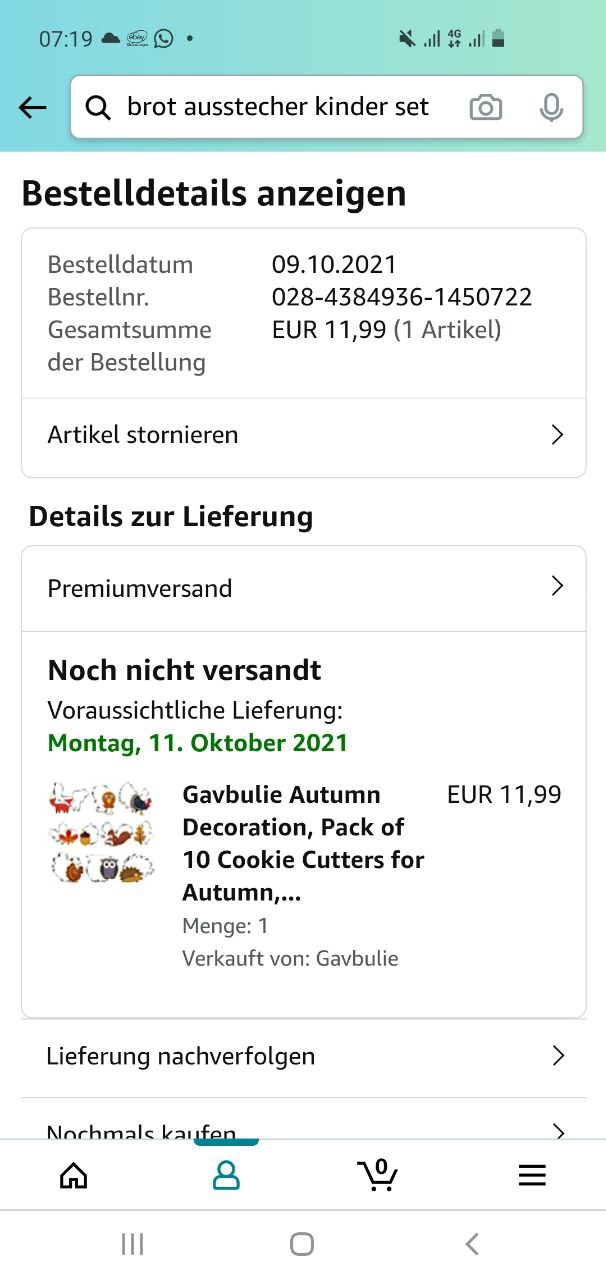
Task: Expand Artikel stornieren chevron
Action: [558, 435]
